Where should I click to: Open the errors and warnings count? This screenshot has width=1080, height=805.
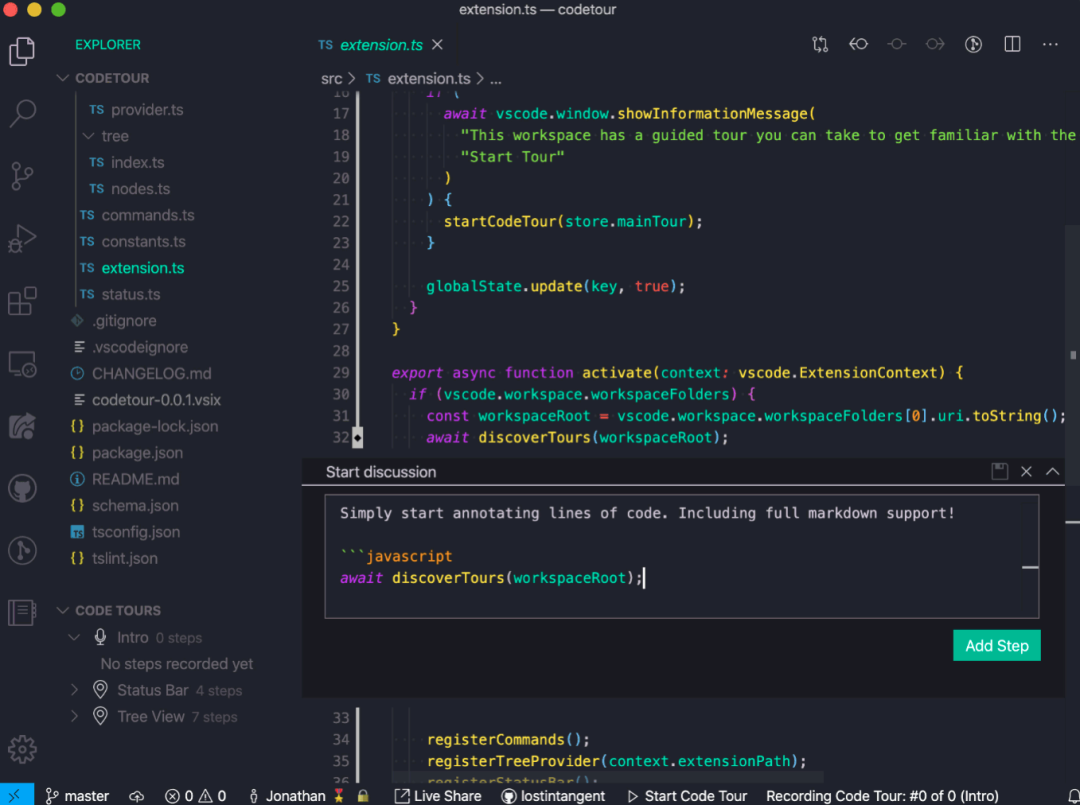[196, 795]
